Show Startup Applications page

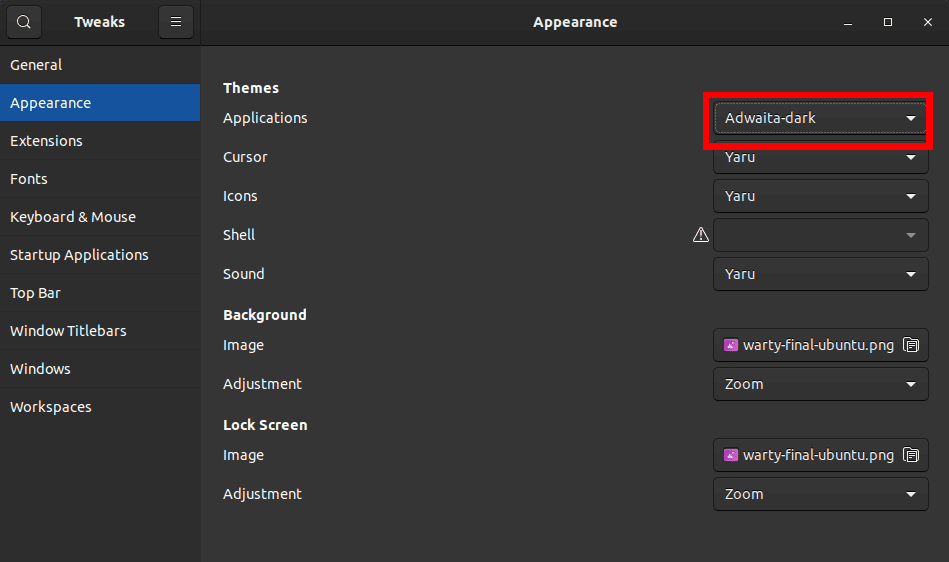point(79,255)
